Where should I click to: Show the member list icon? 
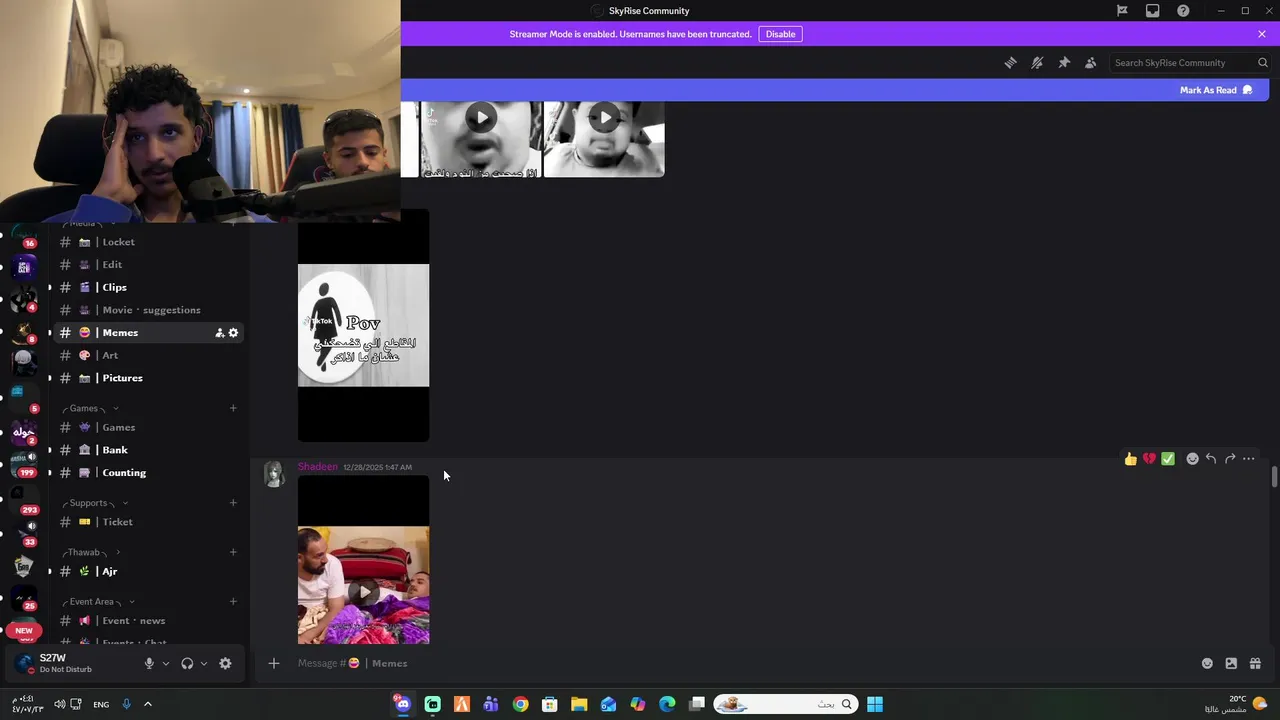coord(1091,62)
